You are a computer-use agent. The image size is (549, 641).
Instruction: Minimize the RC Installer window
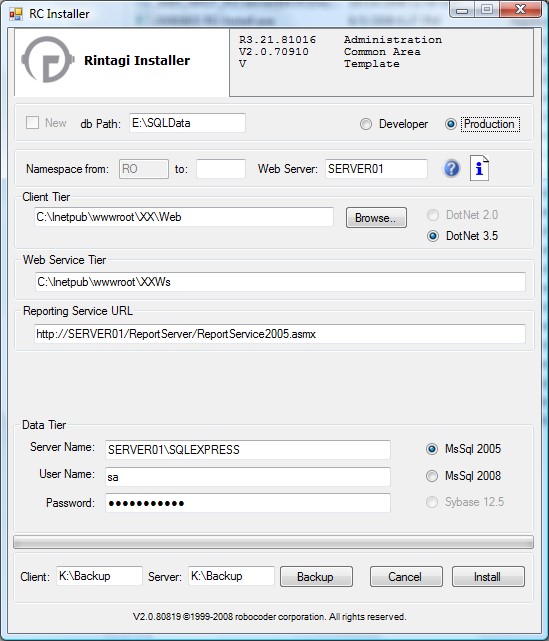click(x=462, y=10)
